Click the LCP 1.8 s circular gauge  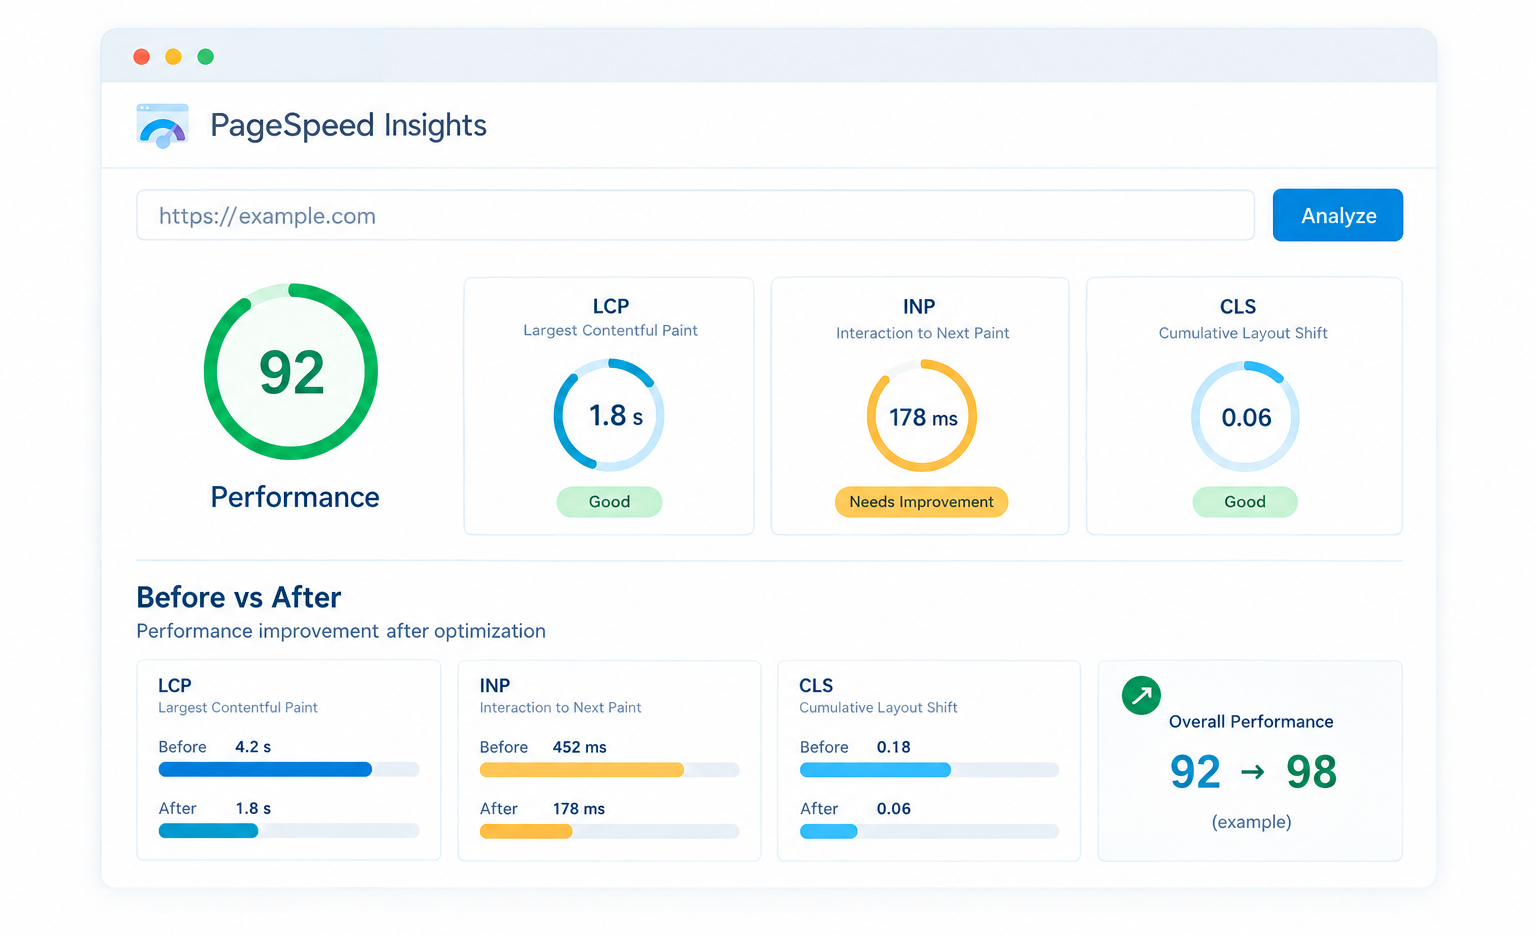pyautogui.click(x=609, y=415)
